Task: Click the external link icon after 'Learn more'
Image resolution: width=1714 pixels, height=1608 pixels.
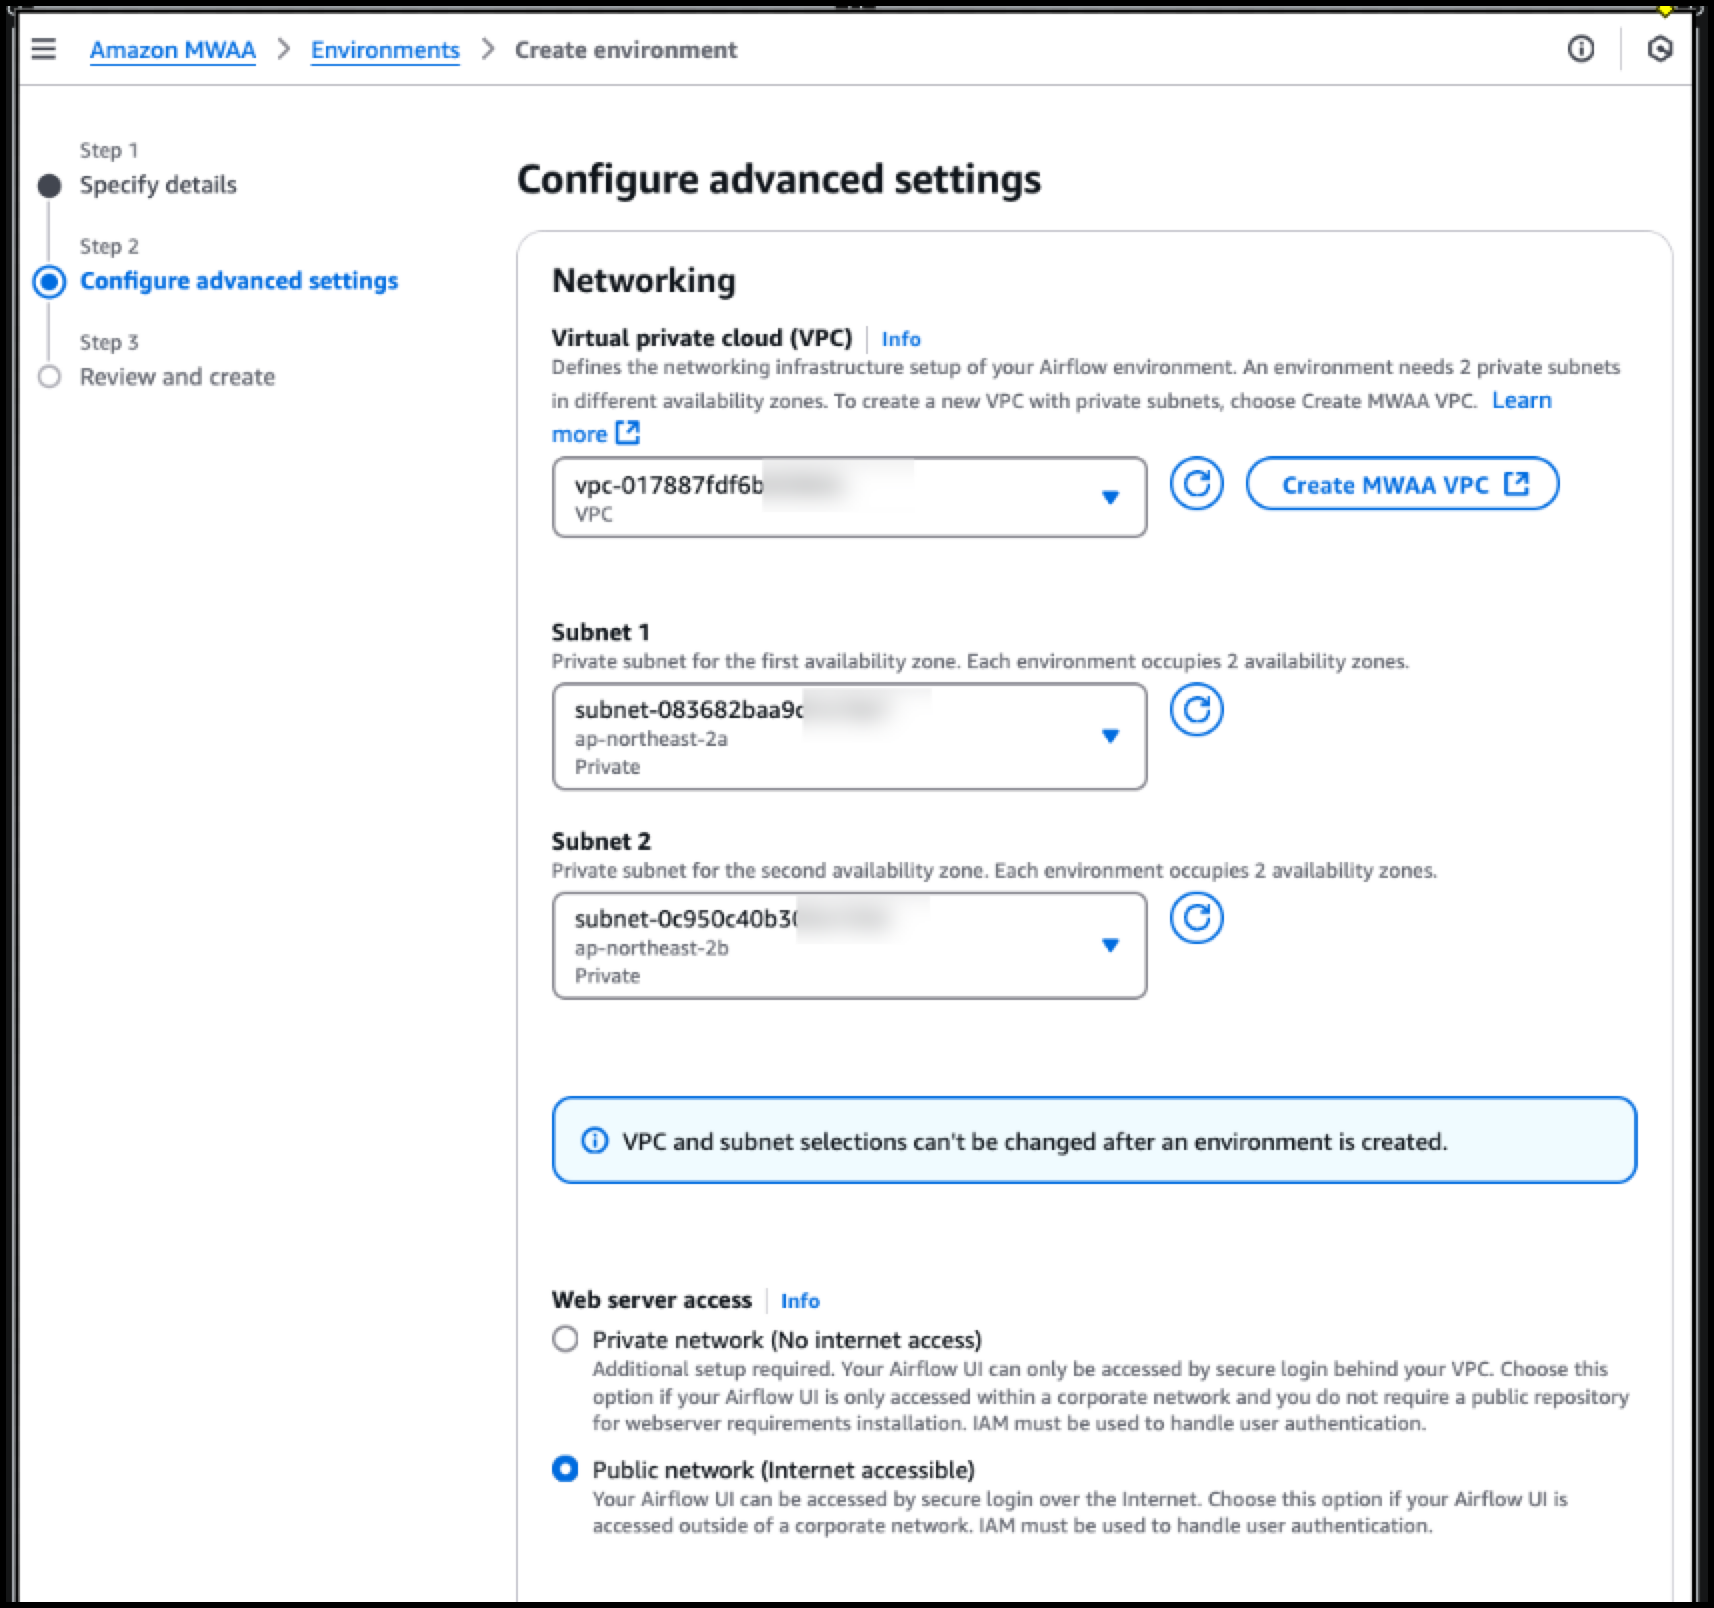Action: coord(628,433)
